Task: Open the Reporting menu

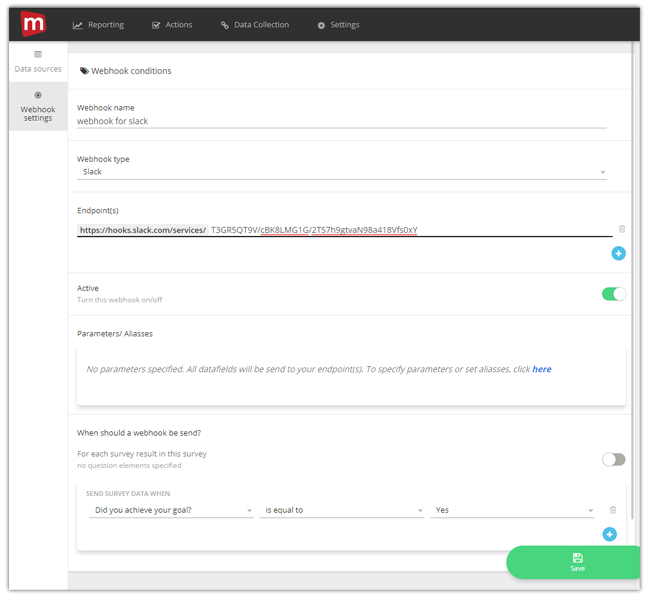Action: (x=99, y=25)
